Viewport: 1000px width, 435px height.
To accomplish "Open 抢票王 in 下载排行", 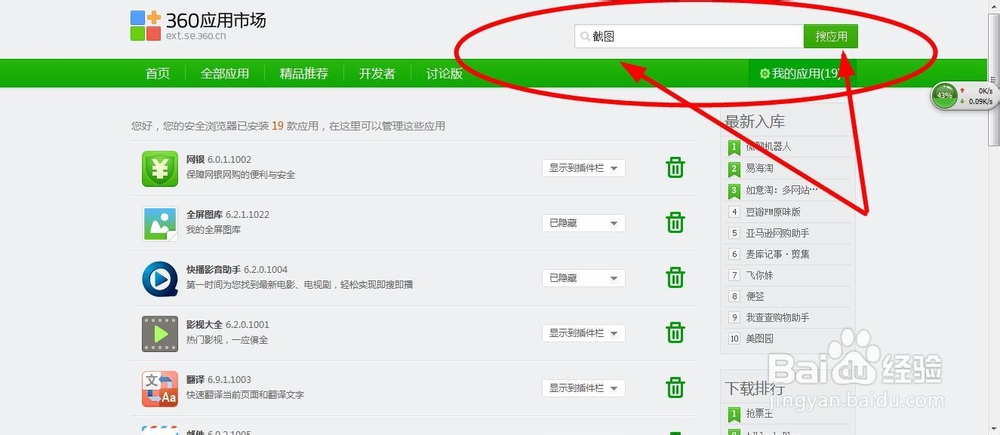I will click(x=760, y=414).
